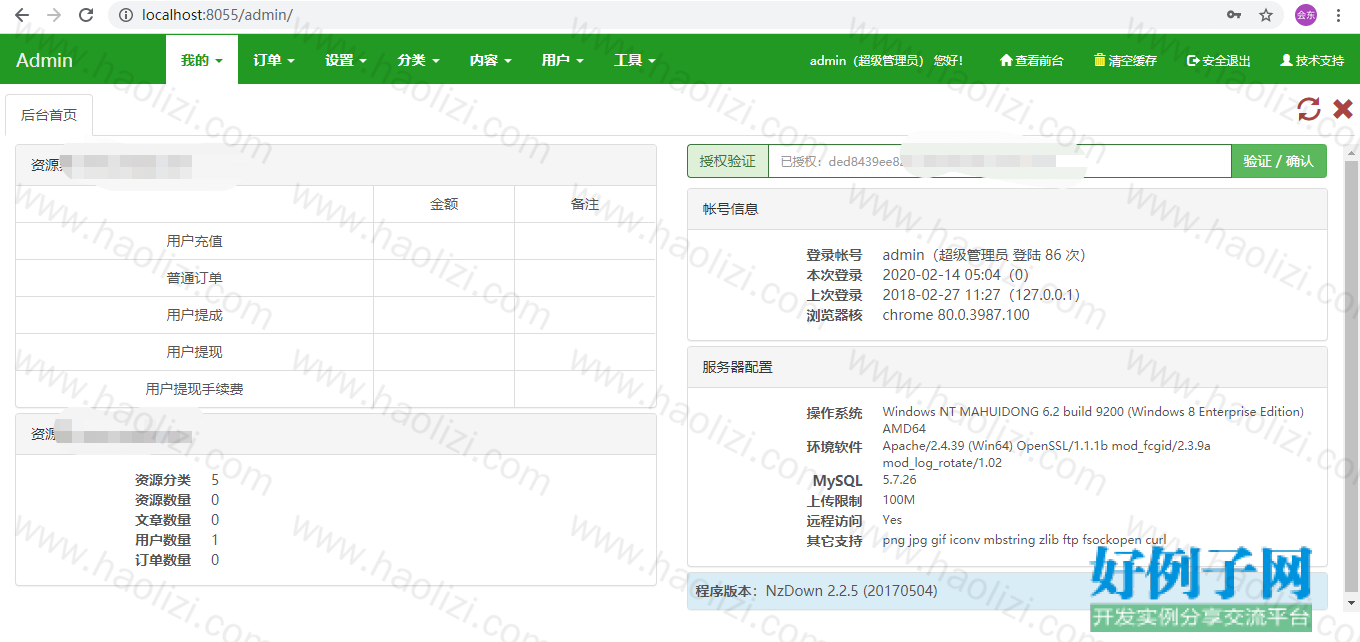Open 技术支持 link
The width and height of the screenshot is (1360, 642).
(x=1312, y=61)
